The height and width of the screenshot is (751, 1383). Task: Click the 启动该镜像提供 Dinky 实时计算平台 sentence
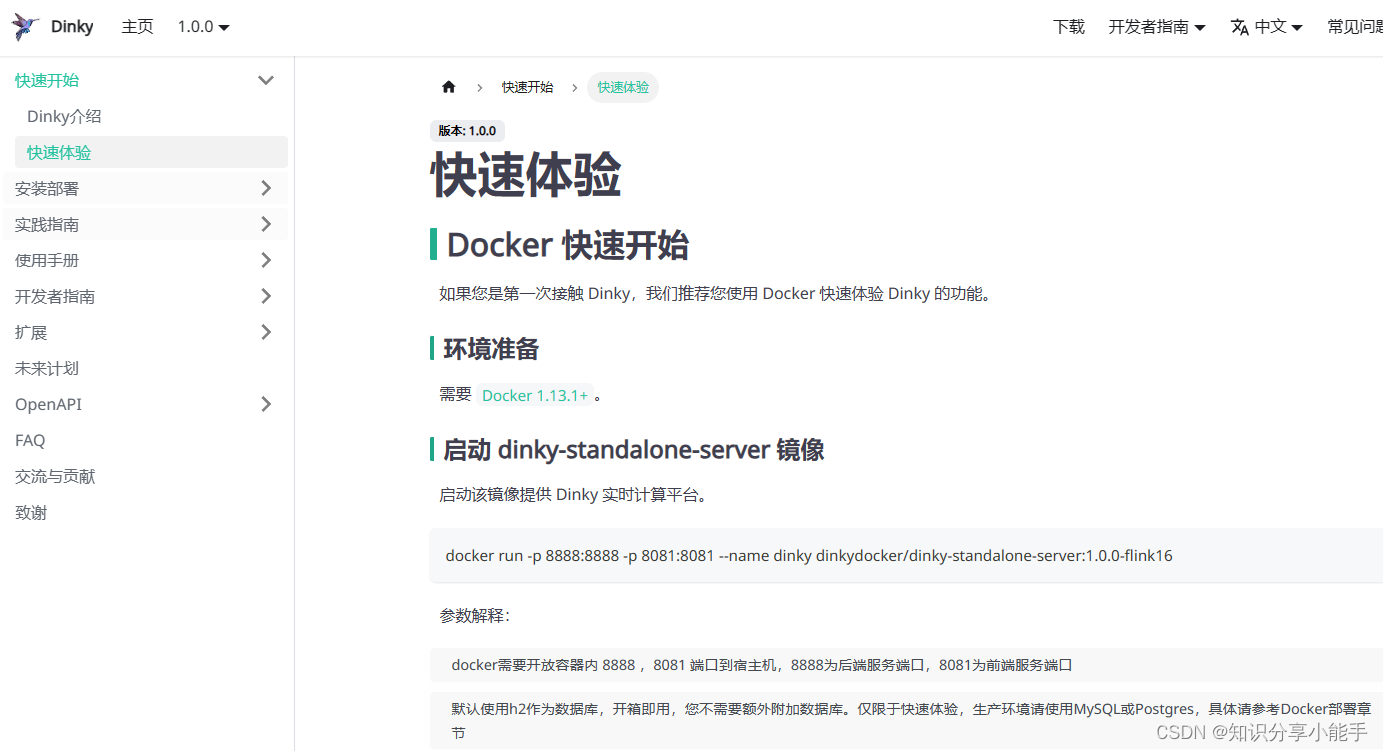(575, 494)
